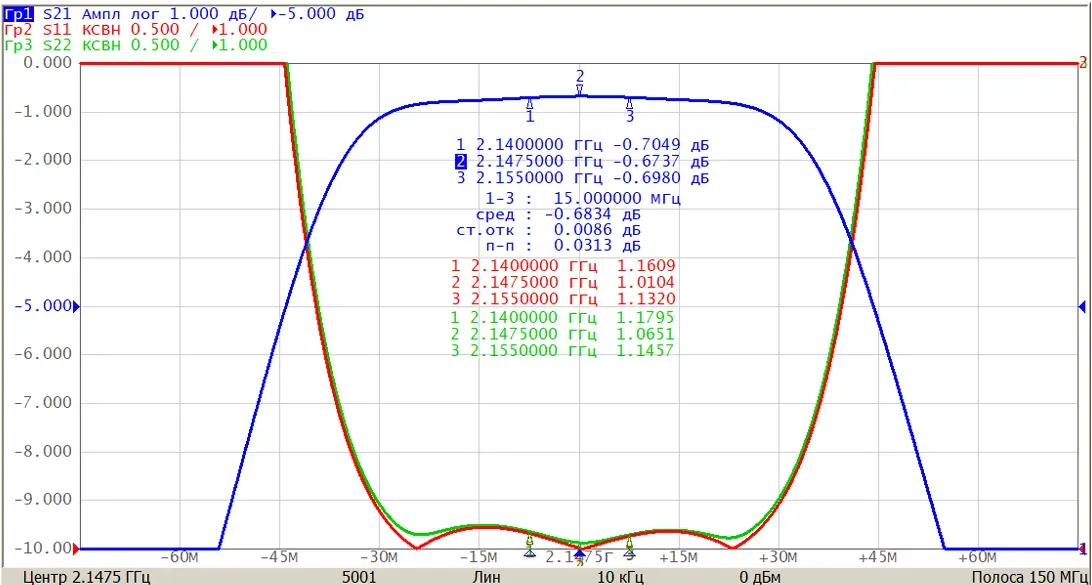The image size is (1092, 585).
Task: Click the ст.отк statistic 0.0086 дБ
Action: 598,230
